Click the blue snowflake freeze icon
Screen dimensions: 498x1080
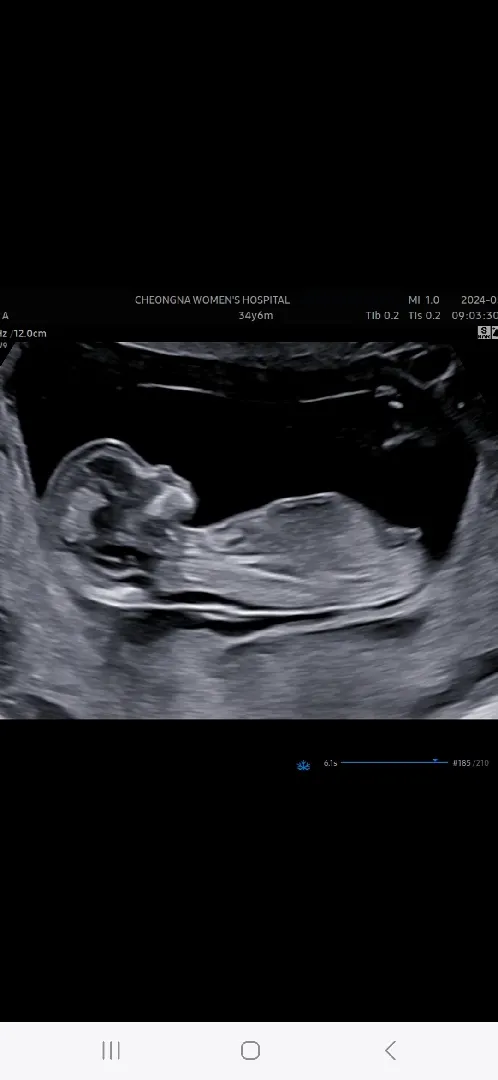tap(303, 765)
